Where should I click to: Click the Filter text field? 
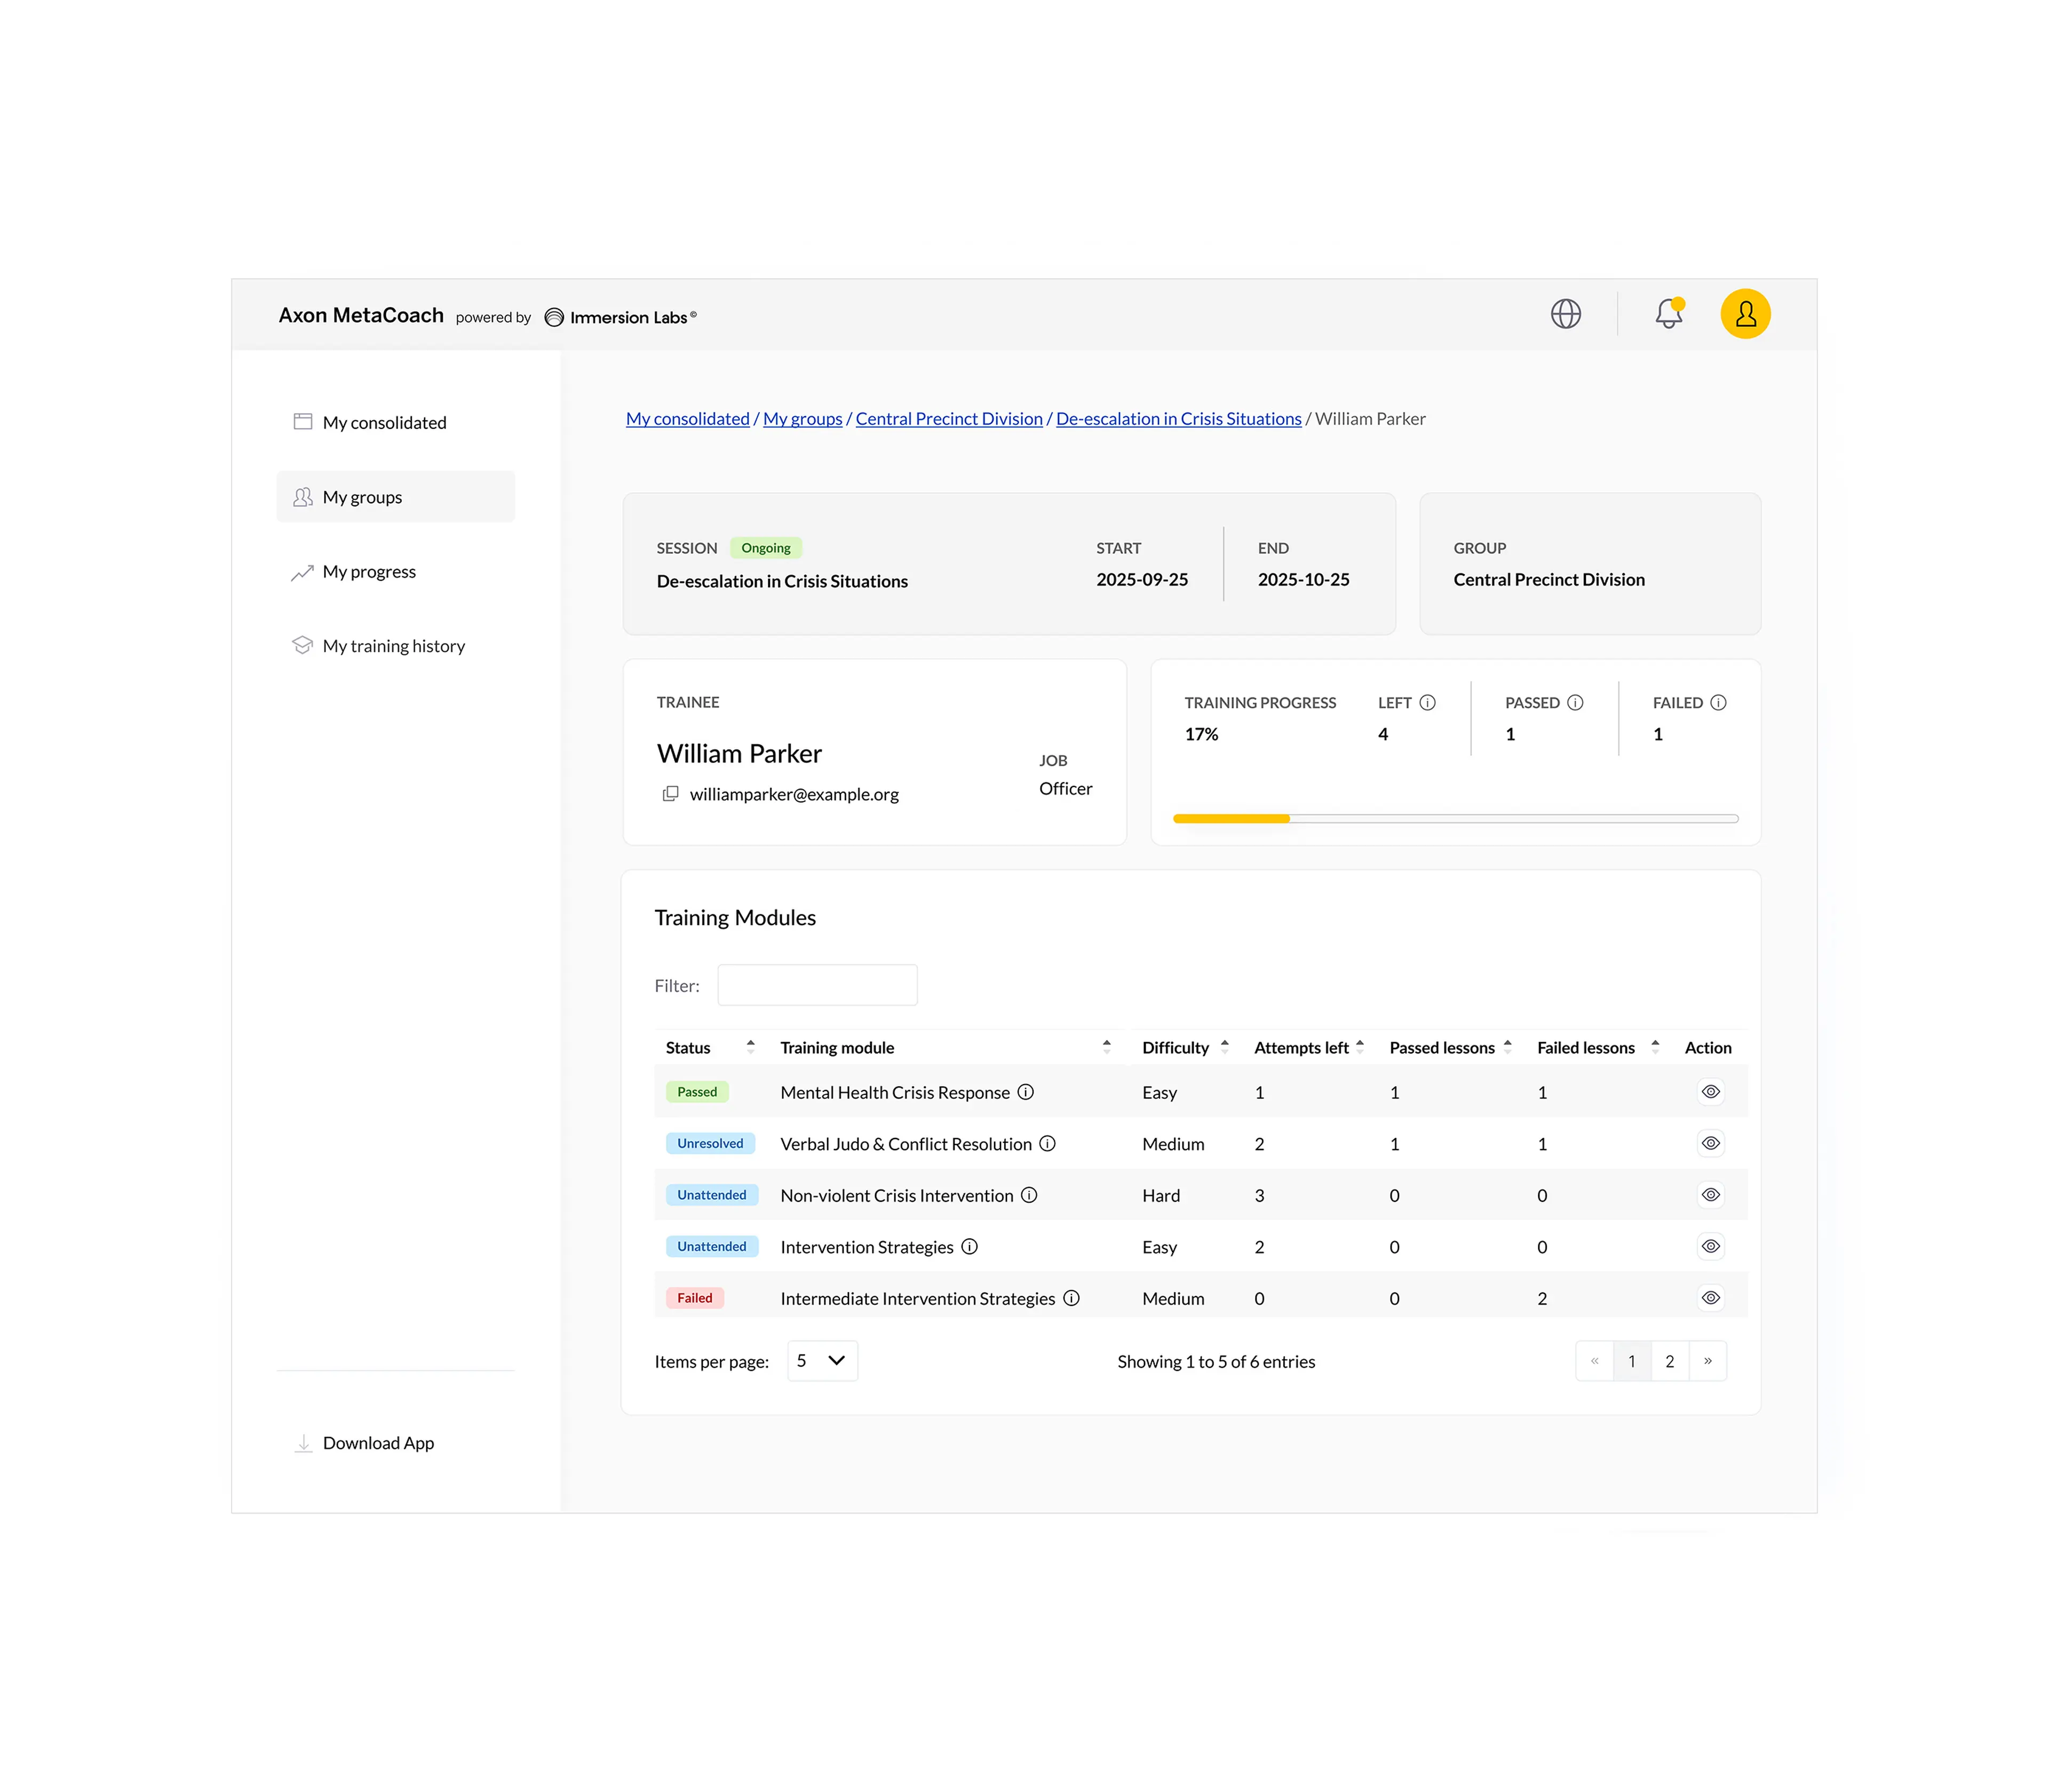click(817, 985)
